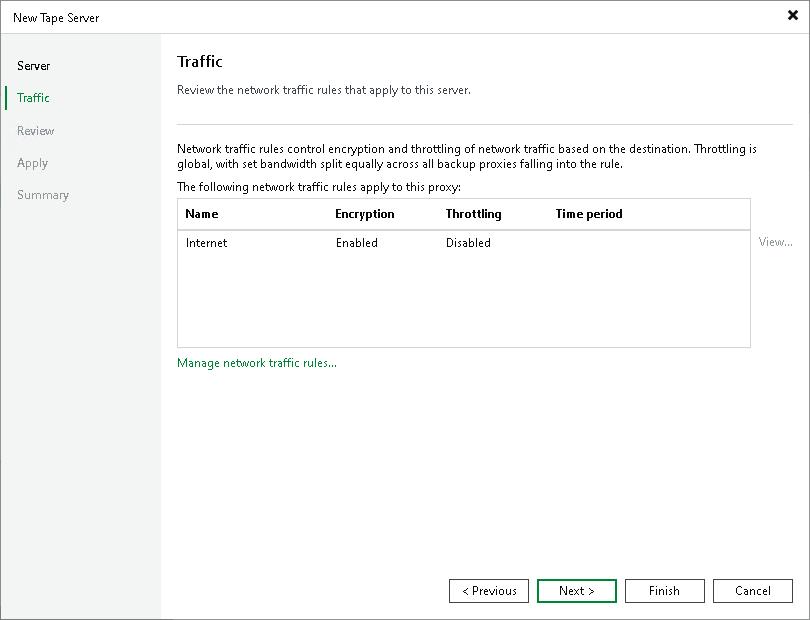Go to the Server wizard step
Screen dimensions: 810x620
click(34, 66)
